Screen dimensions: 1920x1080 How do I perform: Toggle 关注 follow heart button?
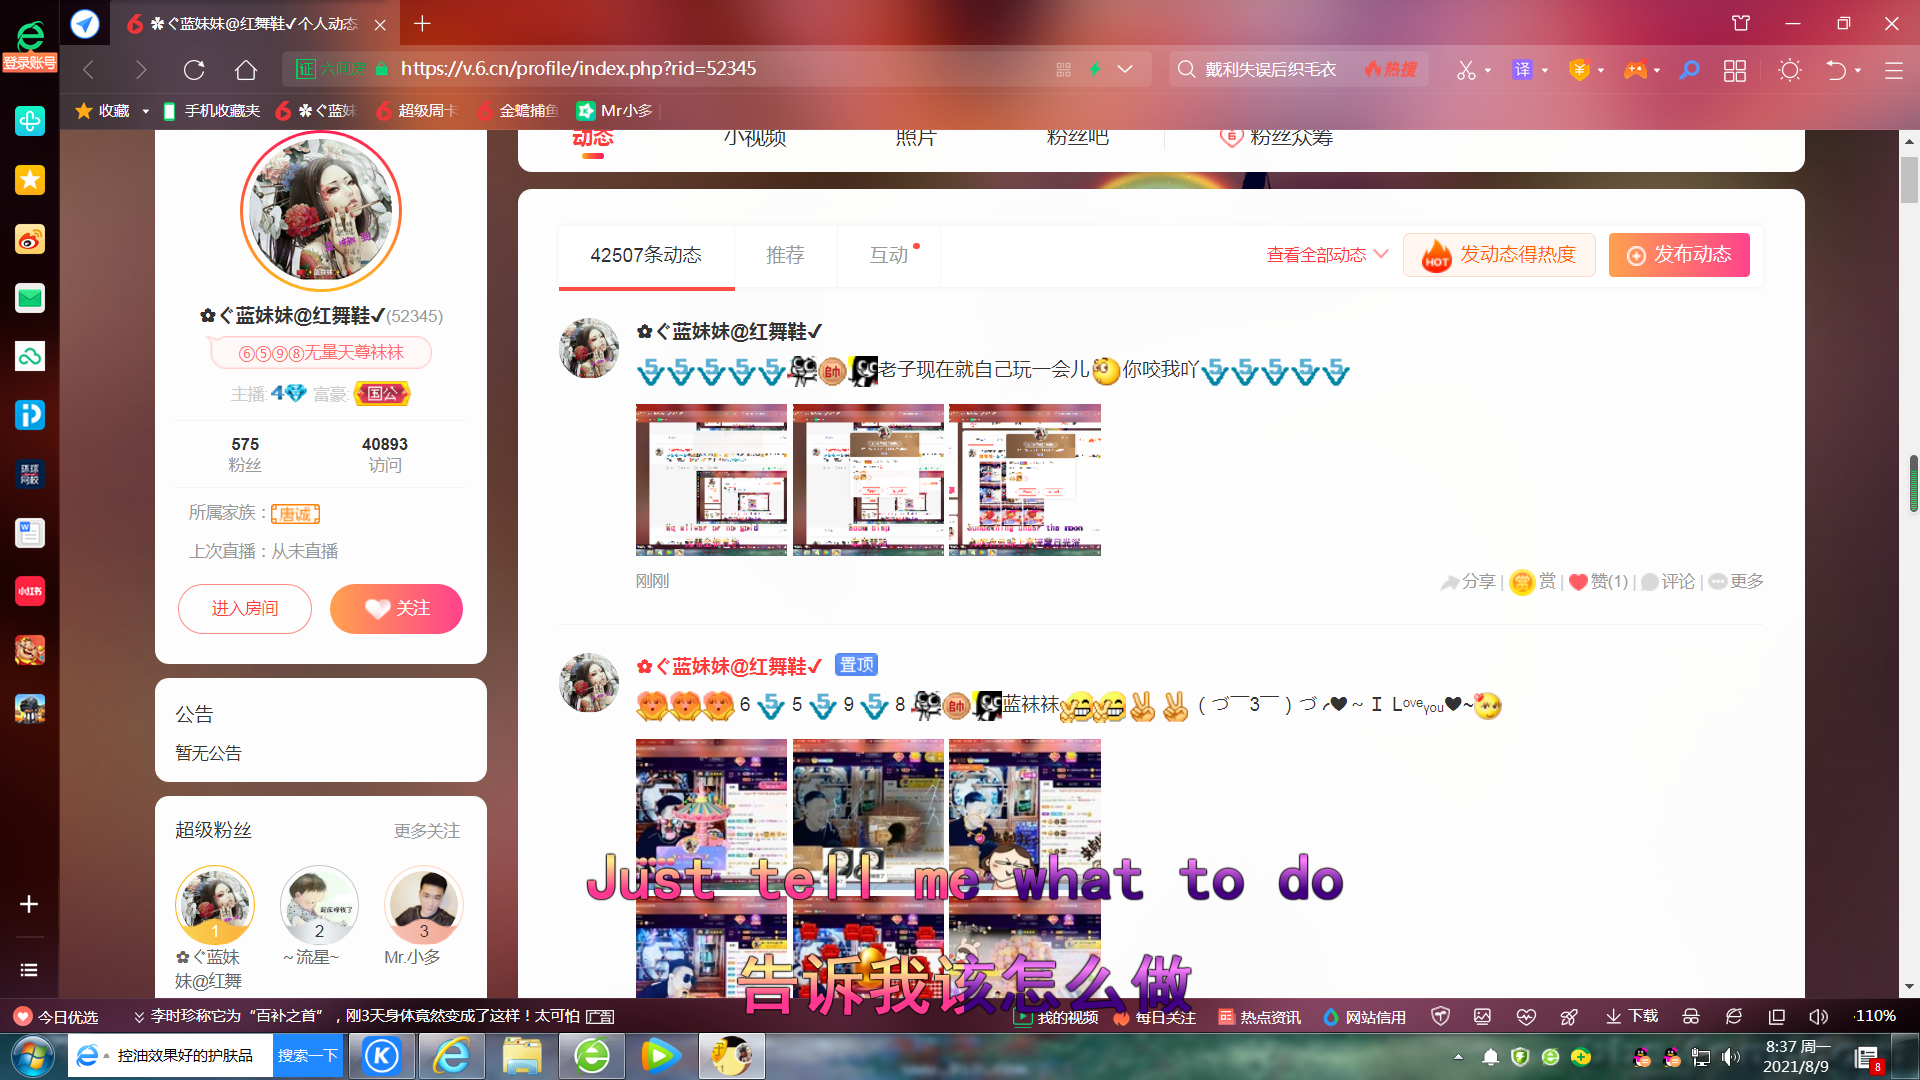pyautogui.click(x=397, y=609)
